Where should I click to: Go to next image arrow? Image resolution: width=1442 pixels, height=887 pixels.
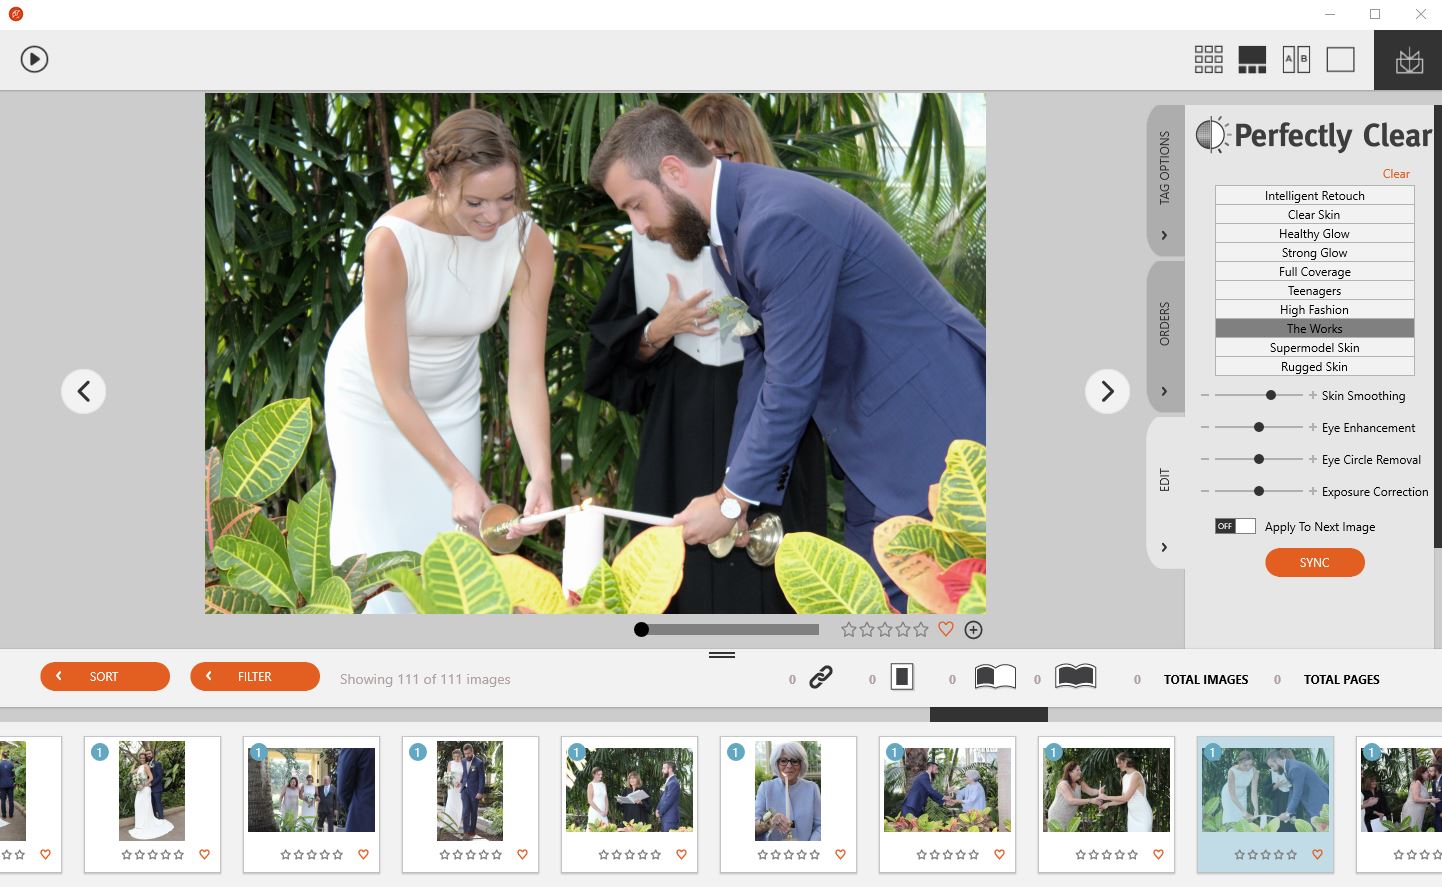pyautogui.click(x=1107, y=391)
